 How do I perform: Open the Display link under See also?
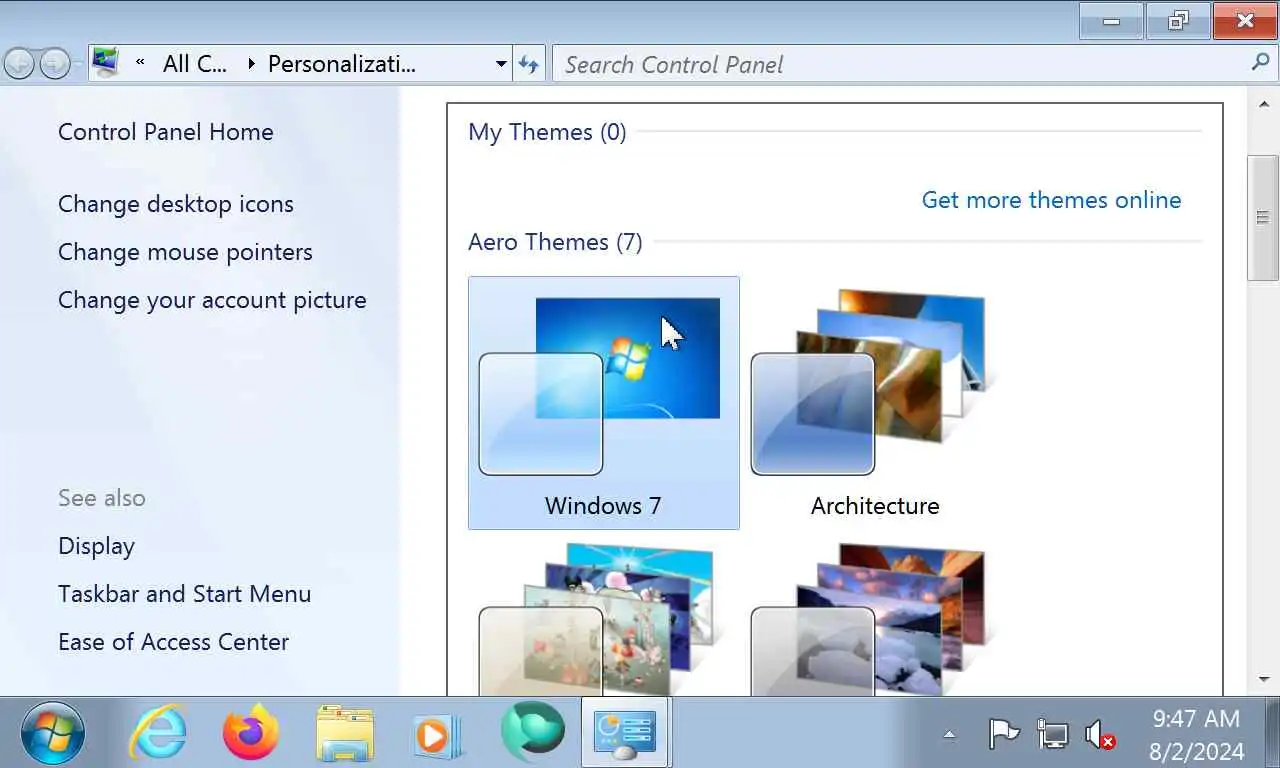pyautogui.click(x=96, y=546)
